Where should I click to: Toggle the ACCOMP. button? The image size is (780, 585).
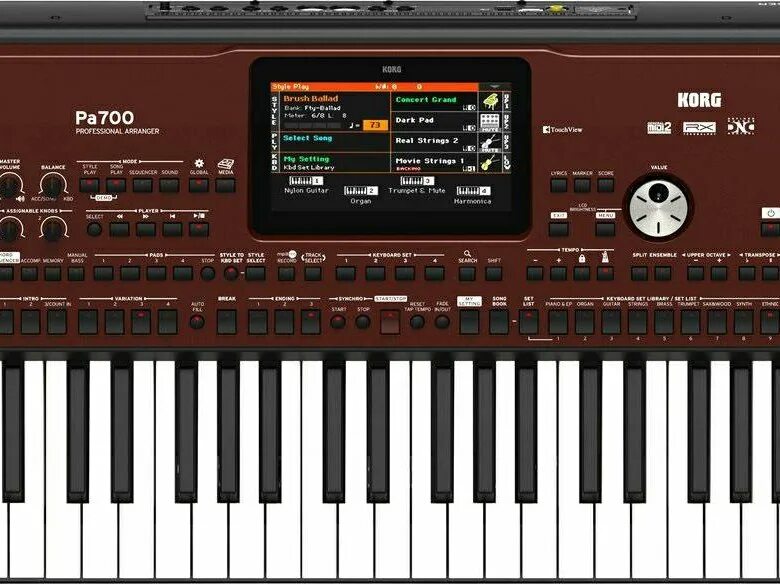click(29, 274)
